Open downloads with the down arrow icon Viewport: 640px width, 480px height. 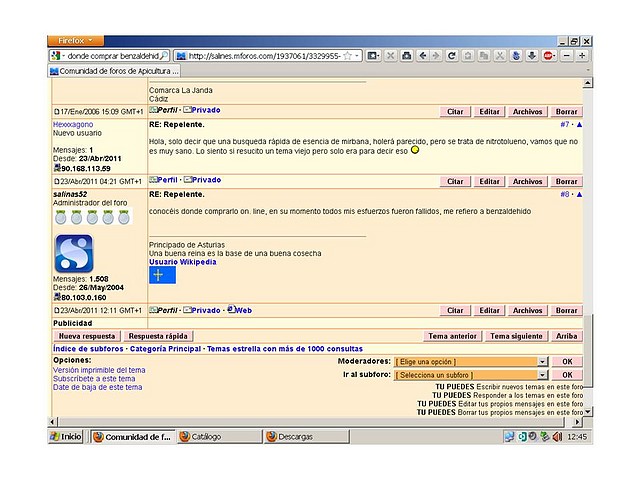click(x=532, y=56)
